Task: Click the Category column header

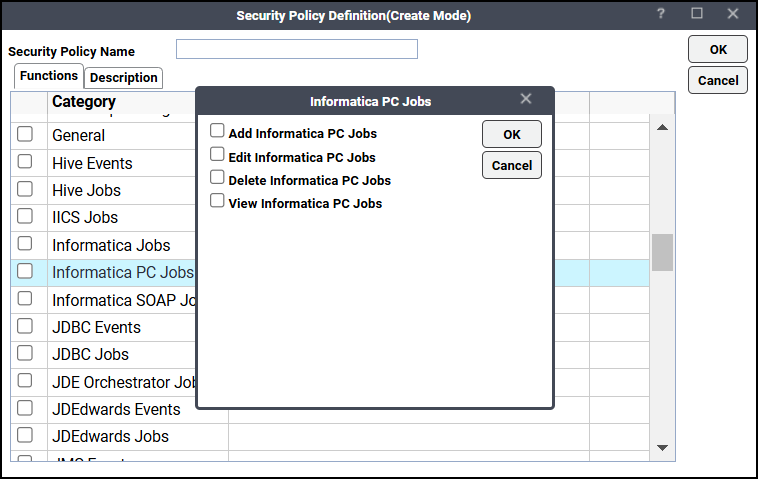Action: tap(84, 102)
